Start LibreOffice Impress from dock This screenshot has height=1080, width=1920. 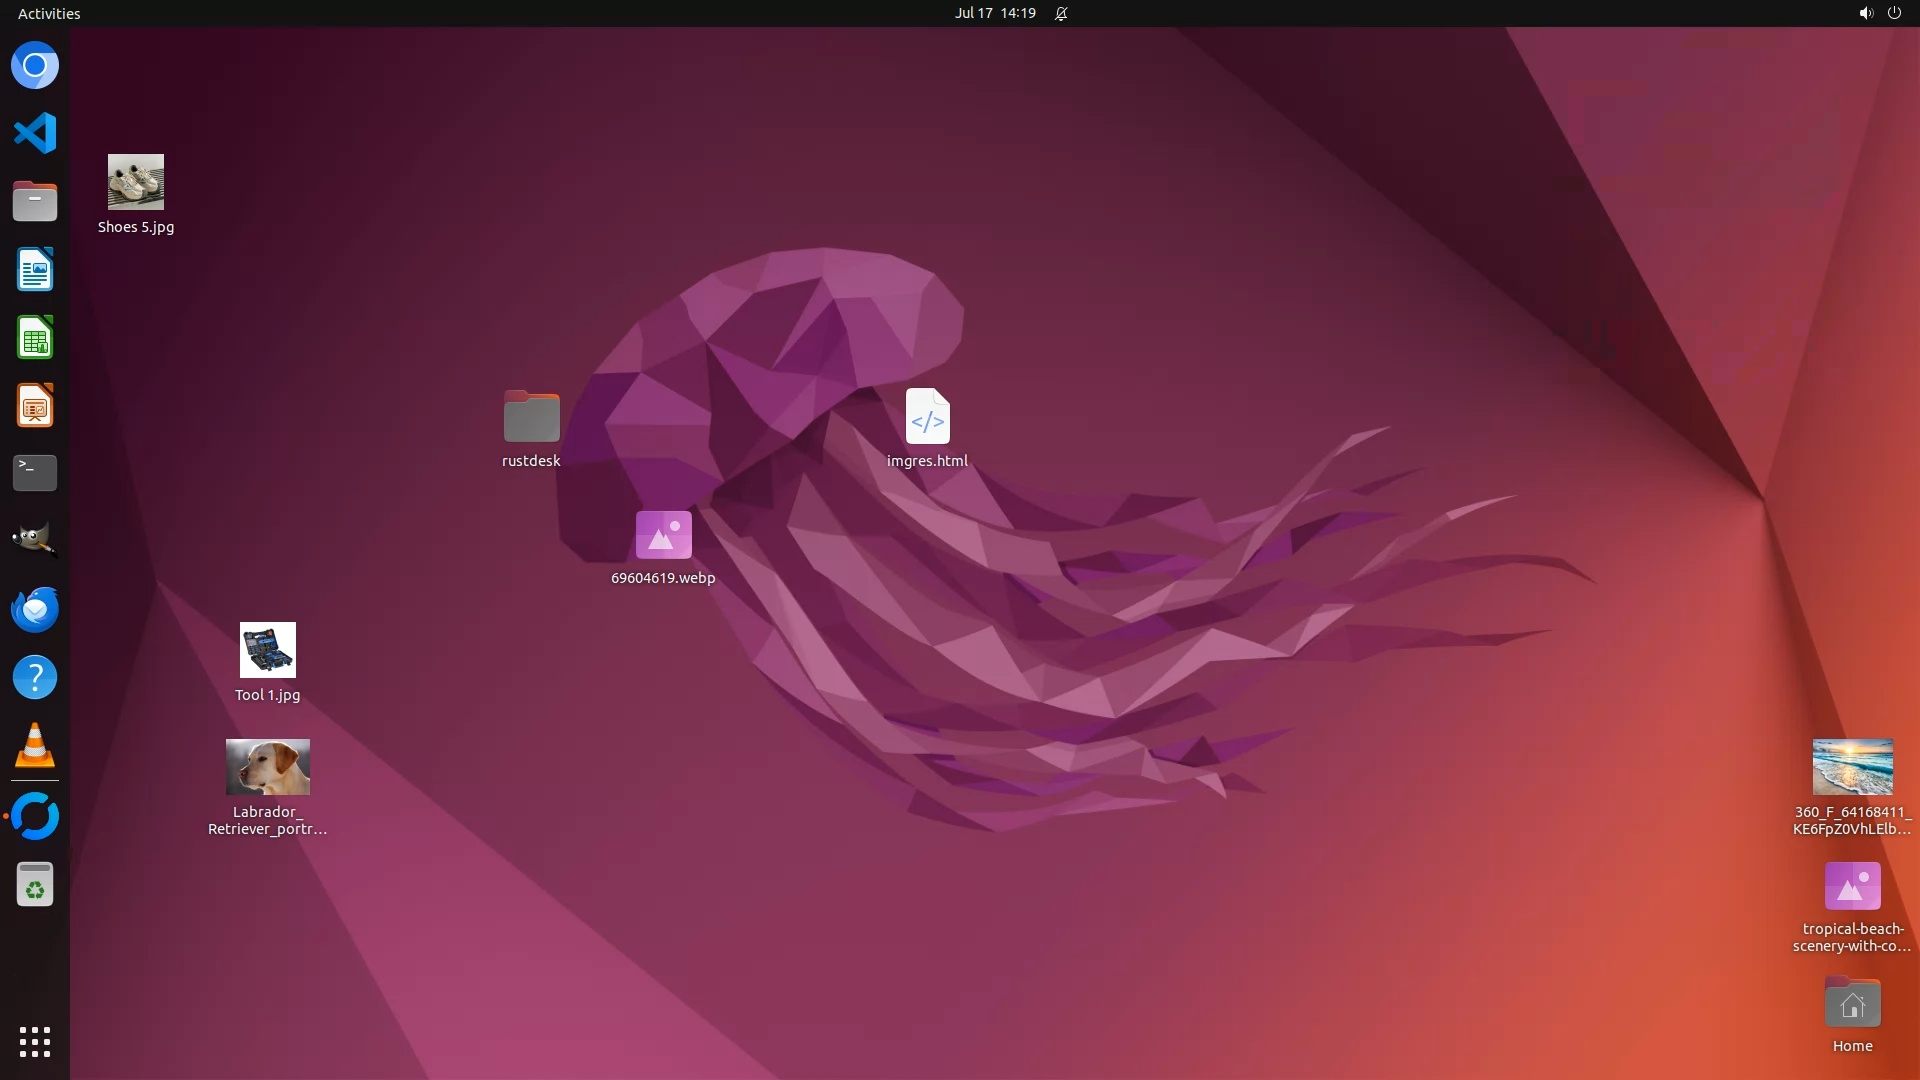[x=35, y=406]
